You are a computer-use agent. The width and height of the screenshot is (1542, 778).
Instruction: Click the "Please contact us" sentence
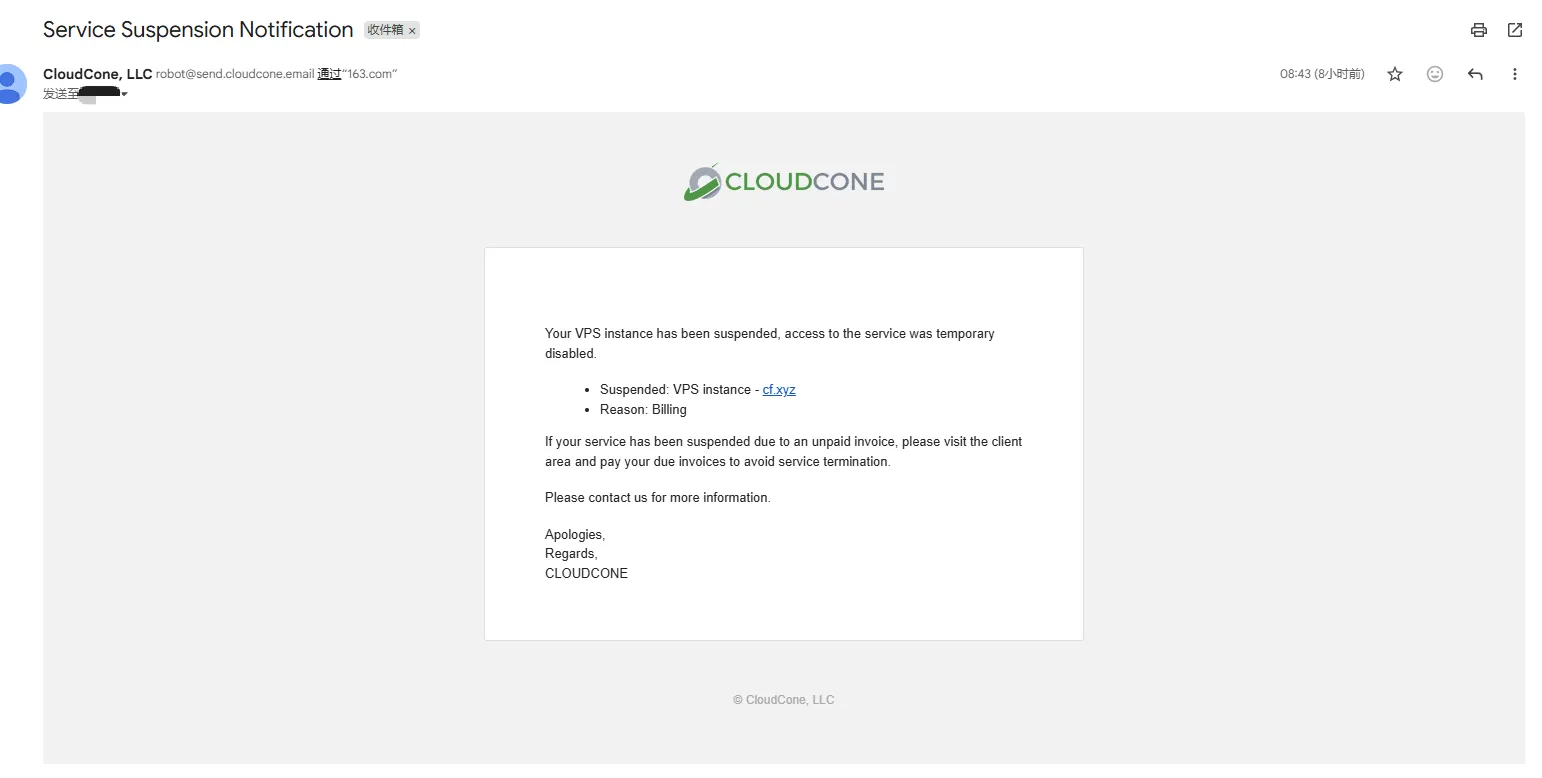(x=657, y=498)
